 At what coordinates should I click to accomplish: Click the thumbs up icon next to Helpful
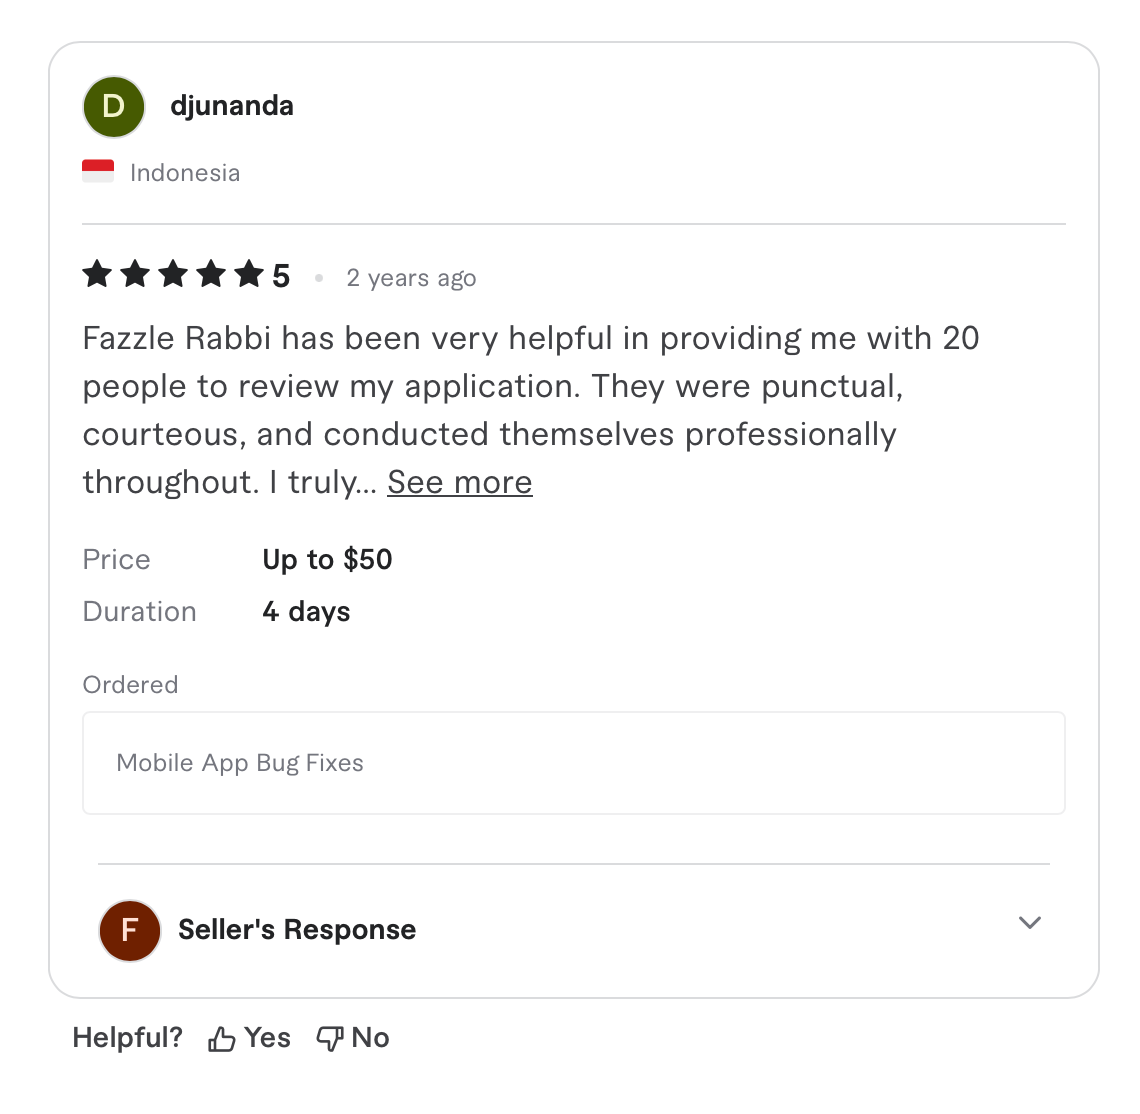219,1038
